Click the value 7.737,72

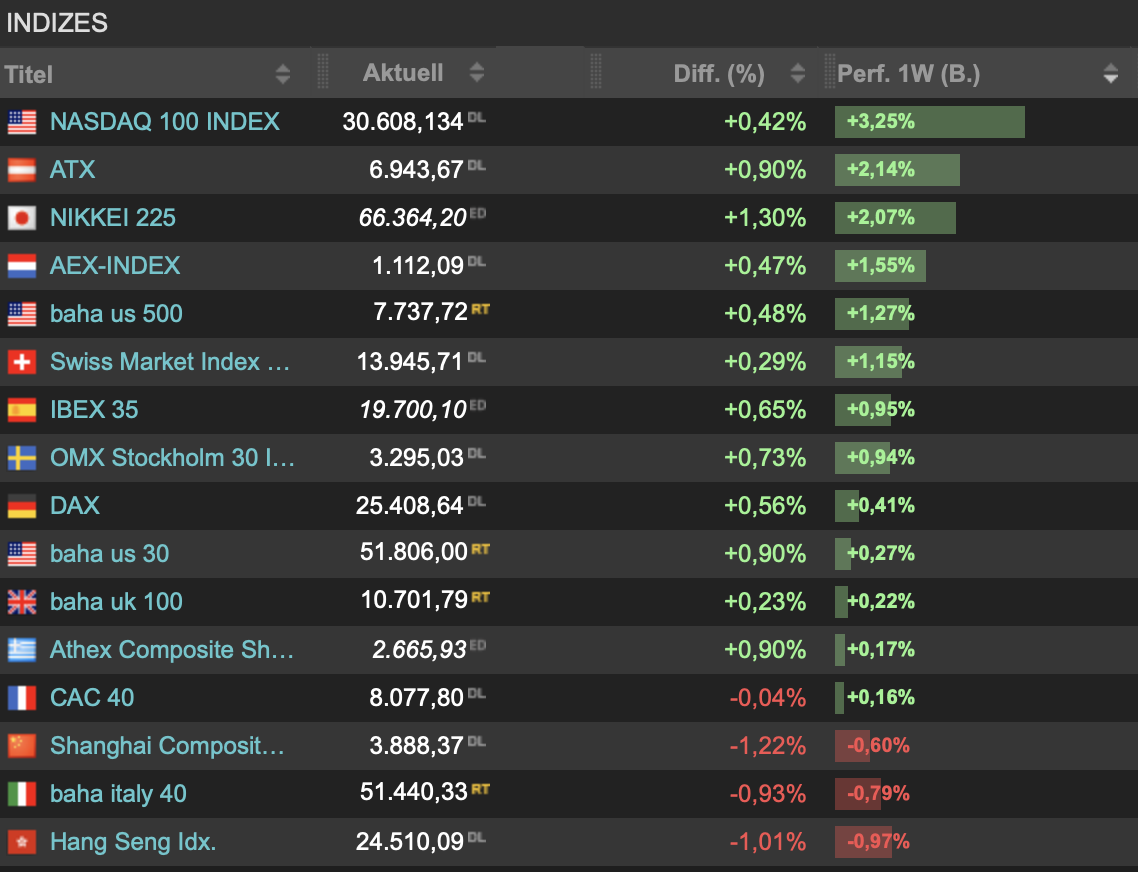click(420, 312)
